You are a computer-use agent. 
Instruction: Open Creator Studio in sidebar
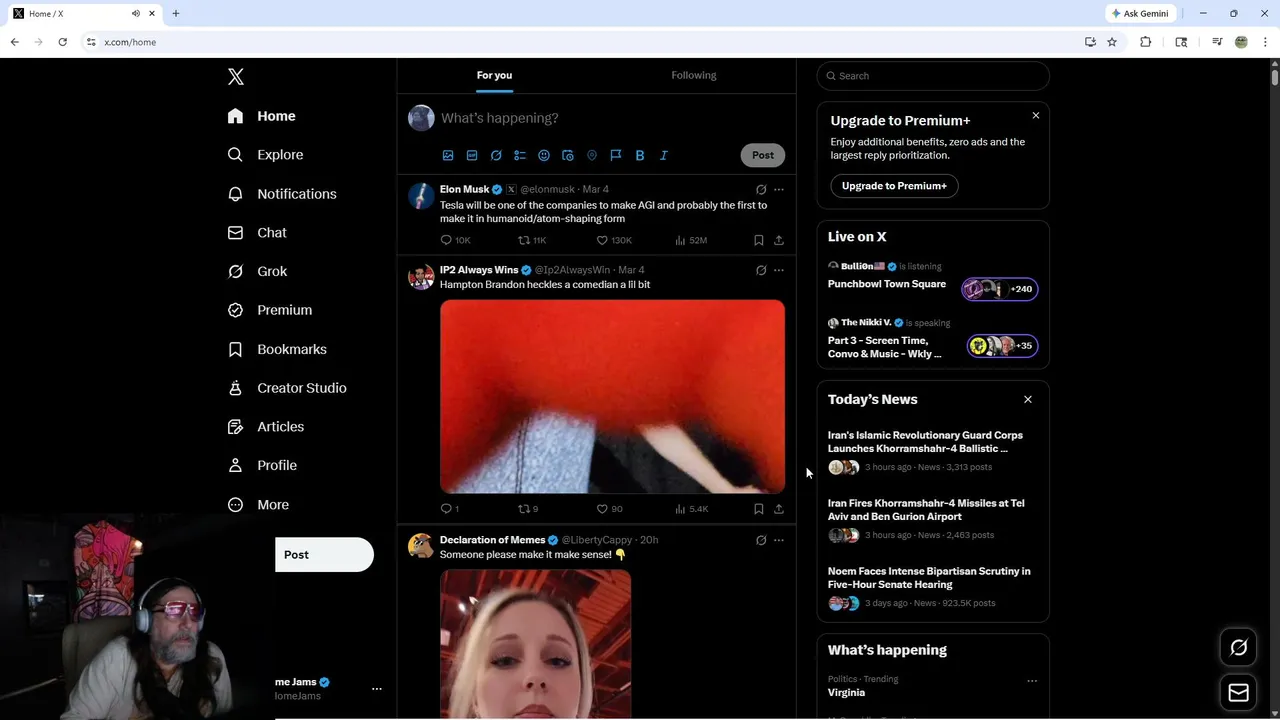(x=287, y=388)
